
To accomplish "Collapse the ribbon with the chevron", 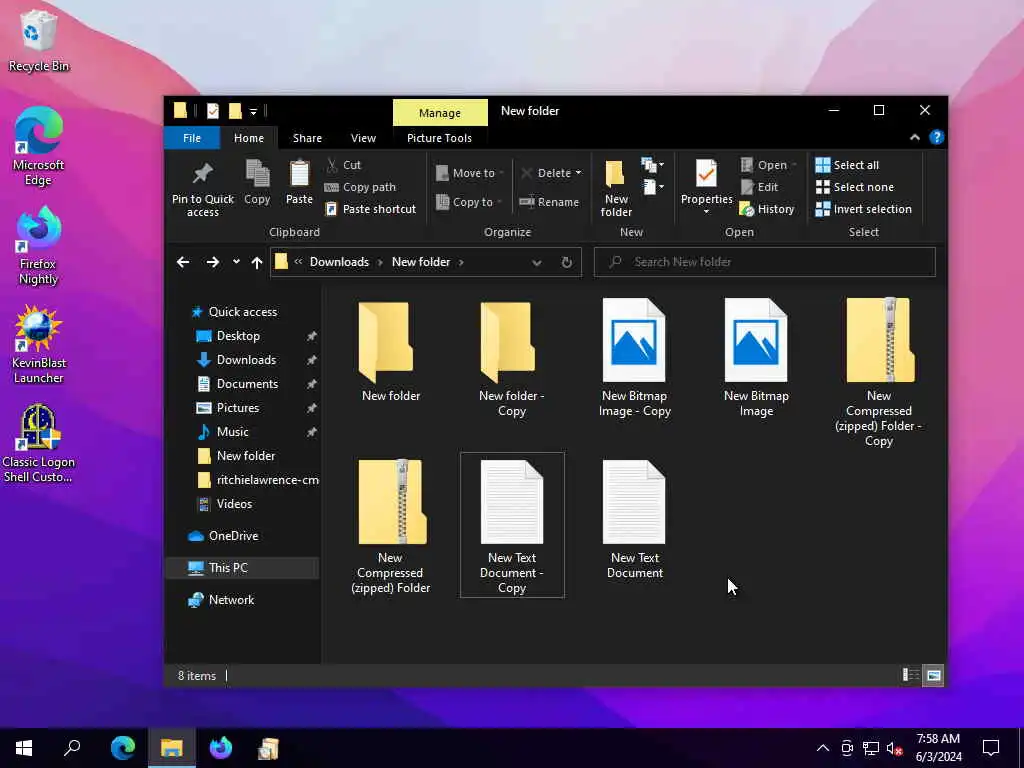I will pyautogui.click(x=915, y=137).
